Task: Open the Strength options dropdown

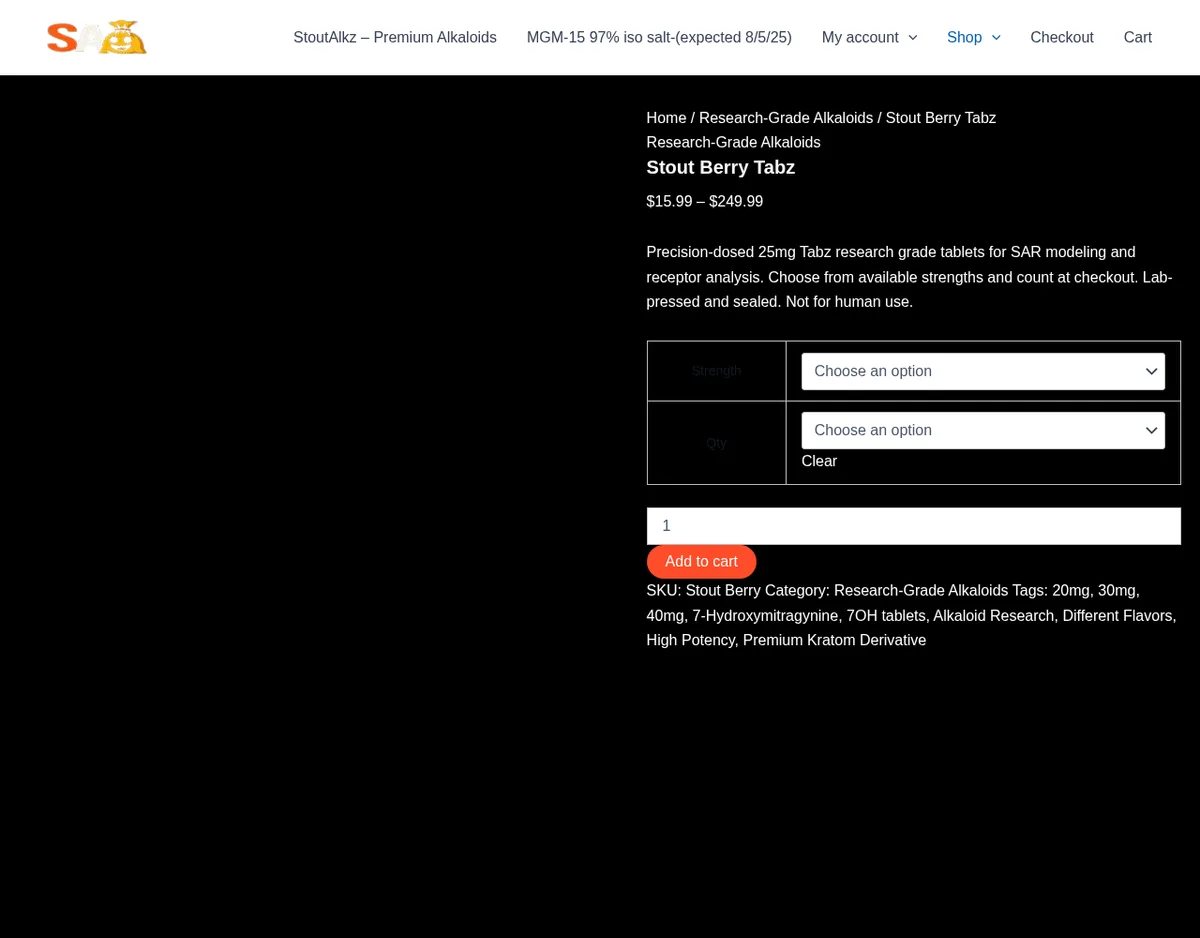Action: click(983, 371)
